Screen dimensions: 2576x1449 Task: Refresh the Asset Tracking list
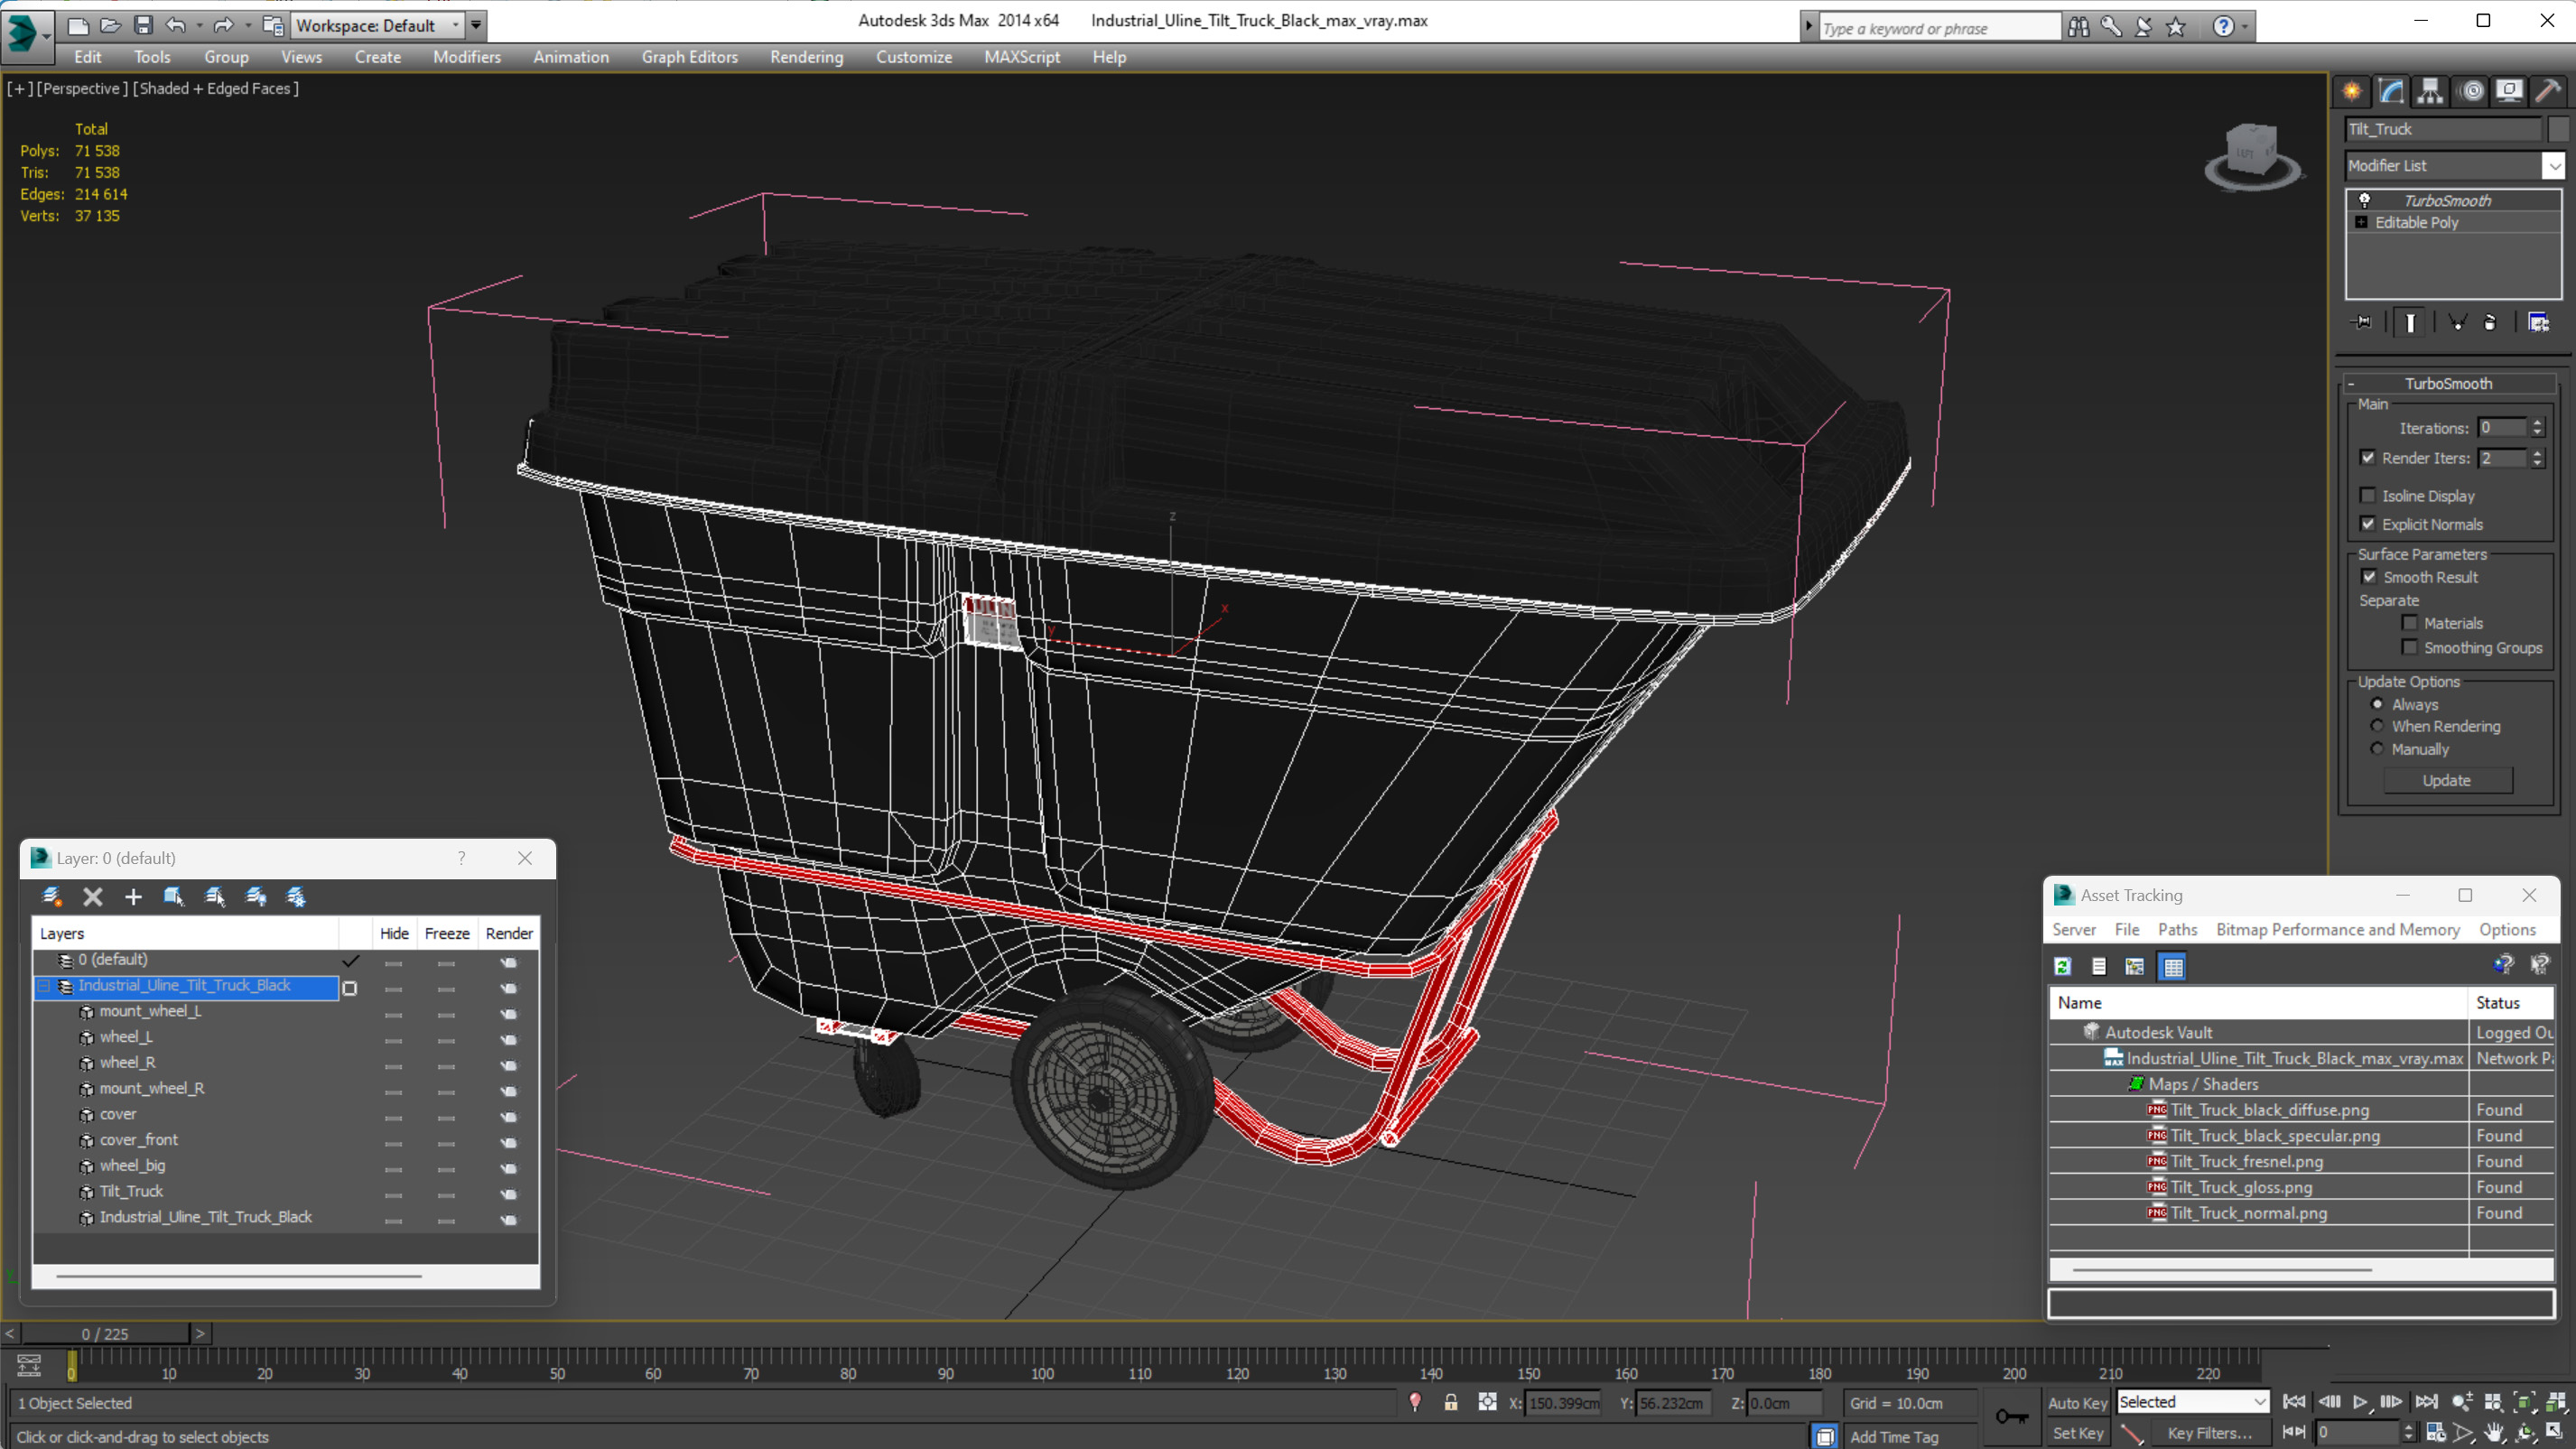pyautogui.click(x=2062, y=966)
